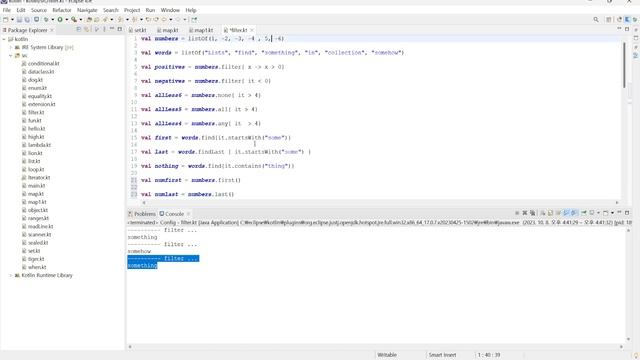Click the Clear Console icon
The height and width of the screenshot is (360, 640).
[543, 213]
